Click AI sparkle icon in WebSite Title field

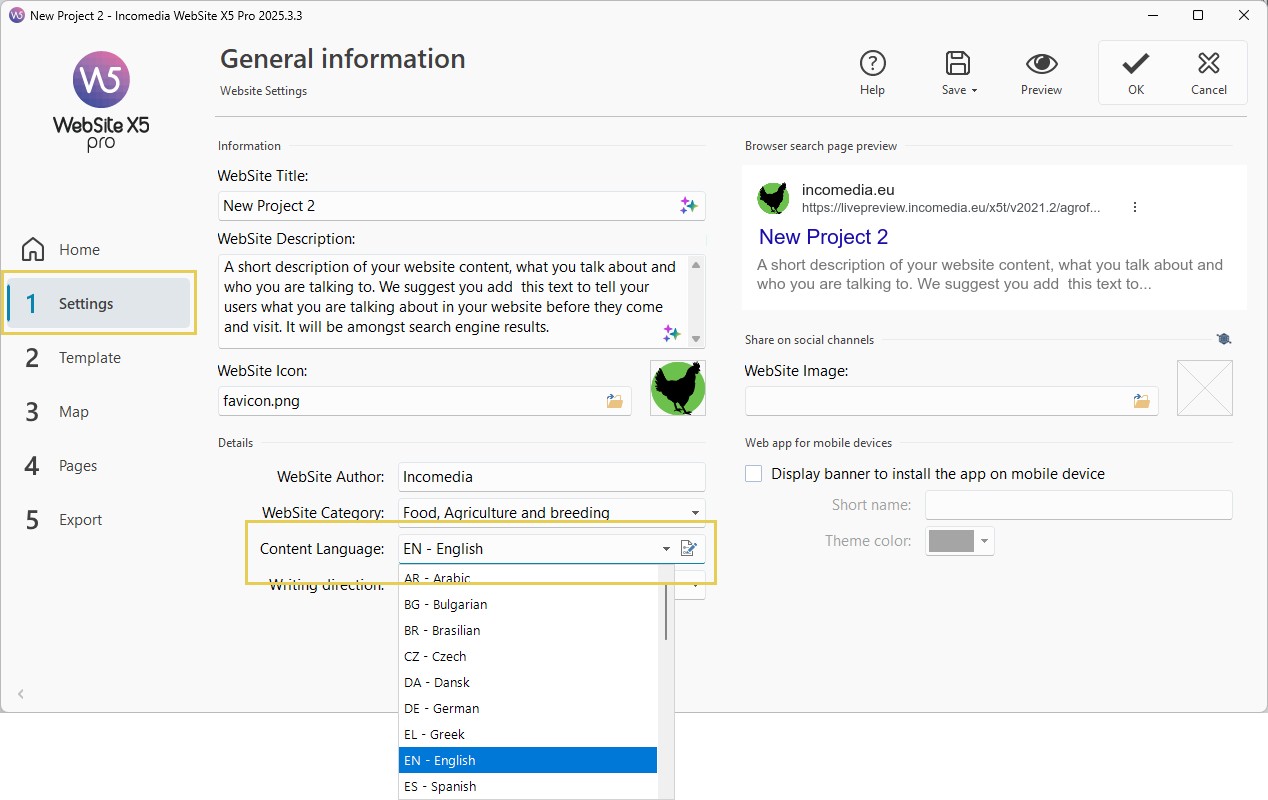(x=689, y=205)
